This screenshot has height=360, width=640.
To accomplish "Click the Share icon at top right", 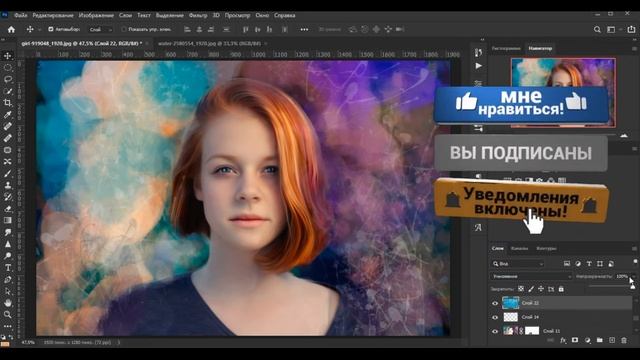I will 631,29.
